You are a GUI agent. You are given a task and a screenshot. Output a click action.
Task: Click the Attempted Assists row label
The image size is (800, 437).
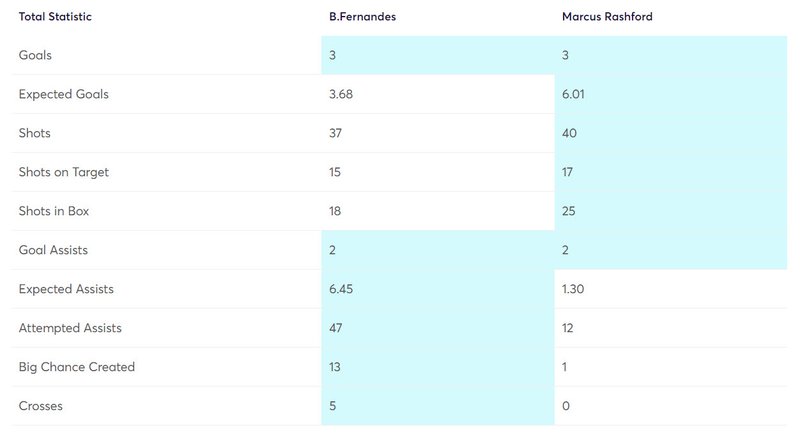tap(70, 328)
